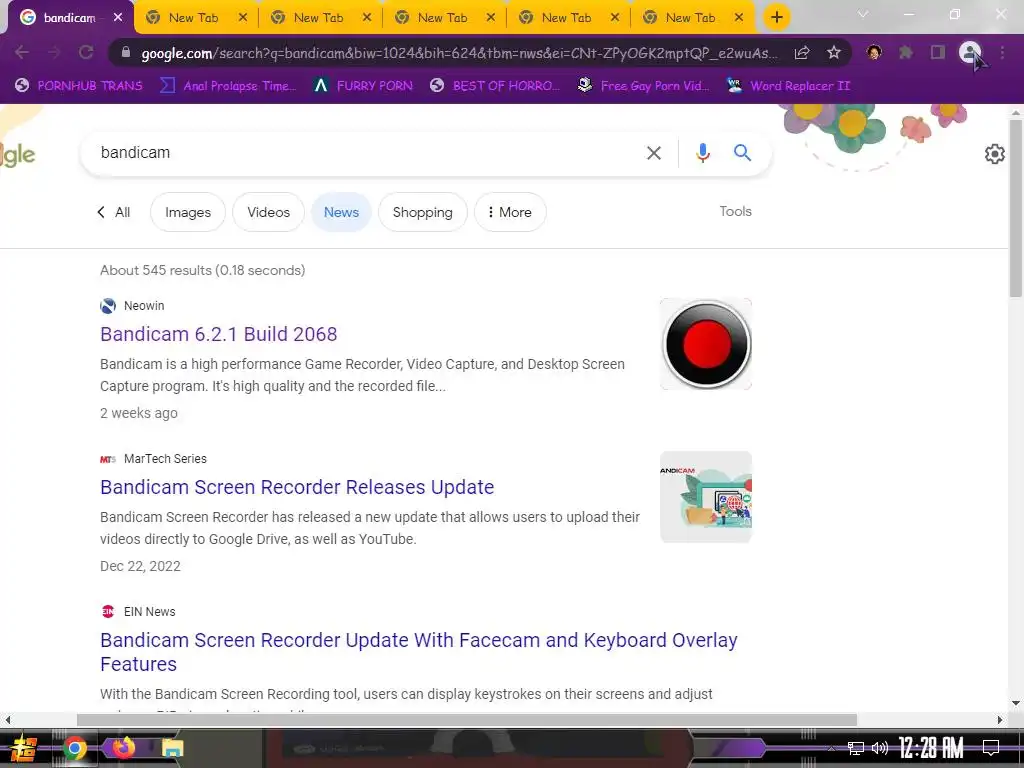Click the Neowin source name

coord(144,306)
